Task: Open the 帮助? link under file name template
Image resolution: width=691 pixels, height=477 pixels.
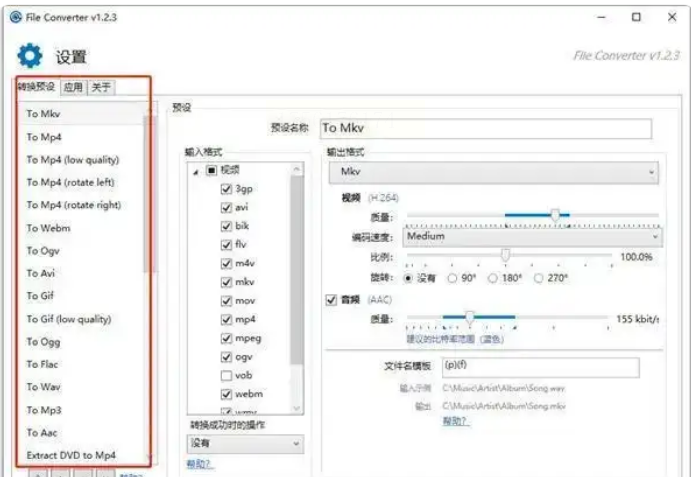Action: (x=456, y=421)
